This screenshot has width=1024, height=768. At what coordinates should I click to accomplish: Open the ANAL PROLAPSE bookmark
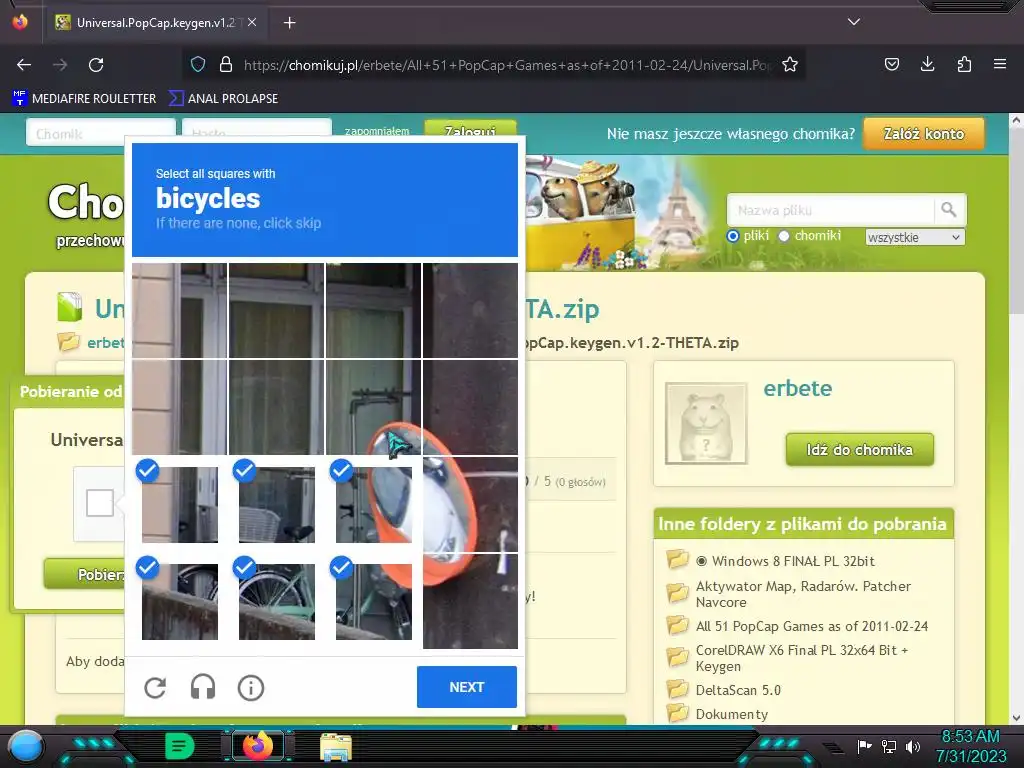[223, 99]
